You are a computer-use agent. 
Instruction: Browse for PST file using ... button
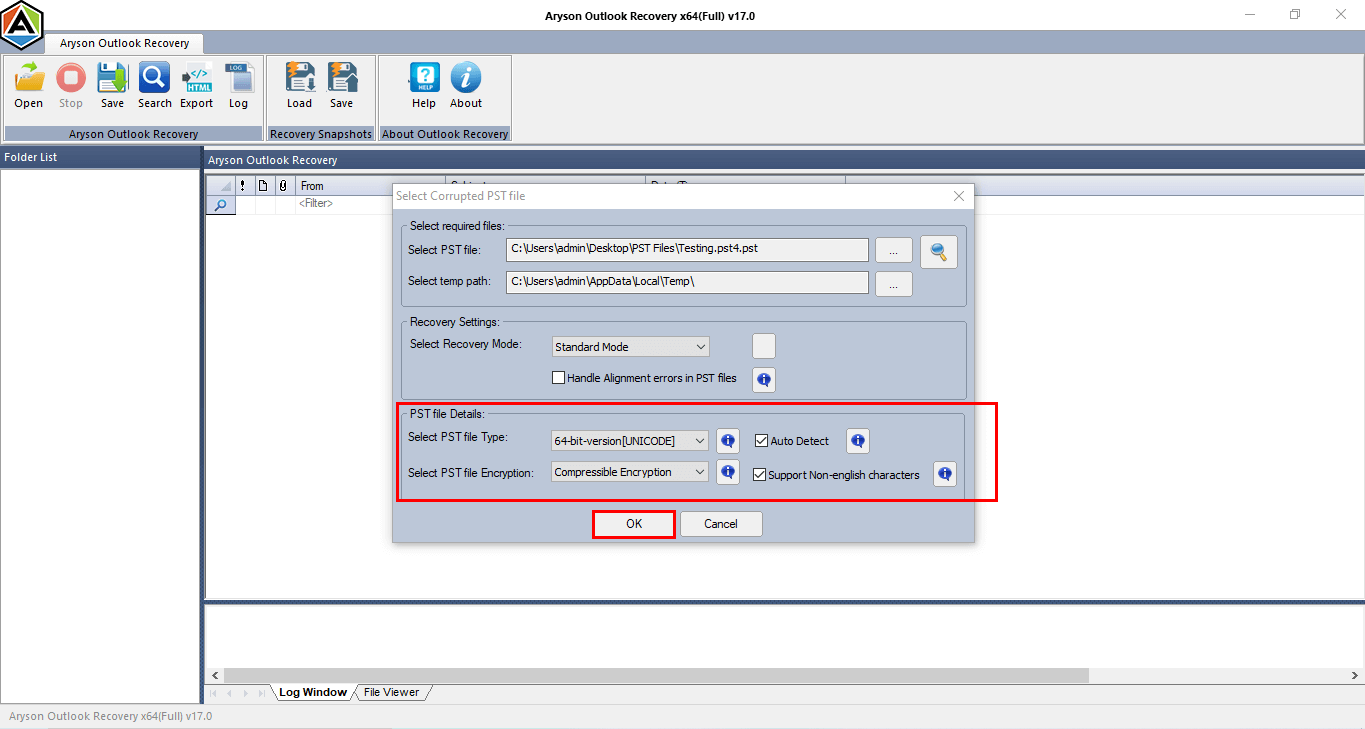894,250
